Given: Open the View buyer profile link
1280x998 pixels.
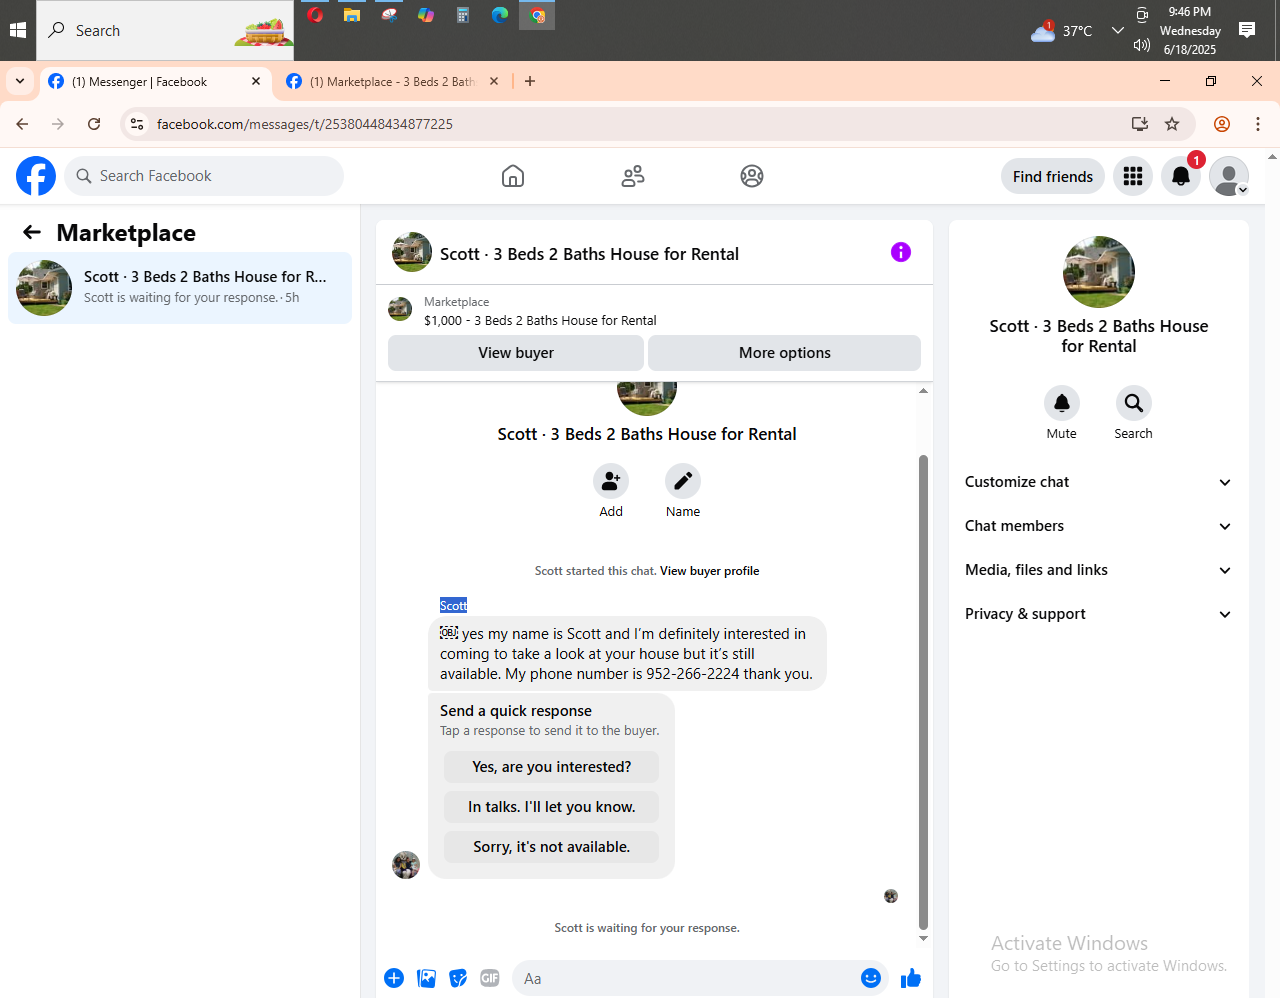Looking at the screenshot, I should (x=710, y=571).
